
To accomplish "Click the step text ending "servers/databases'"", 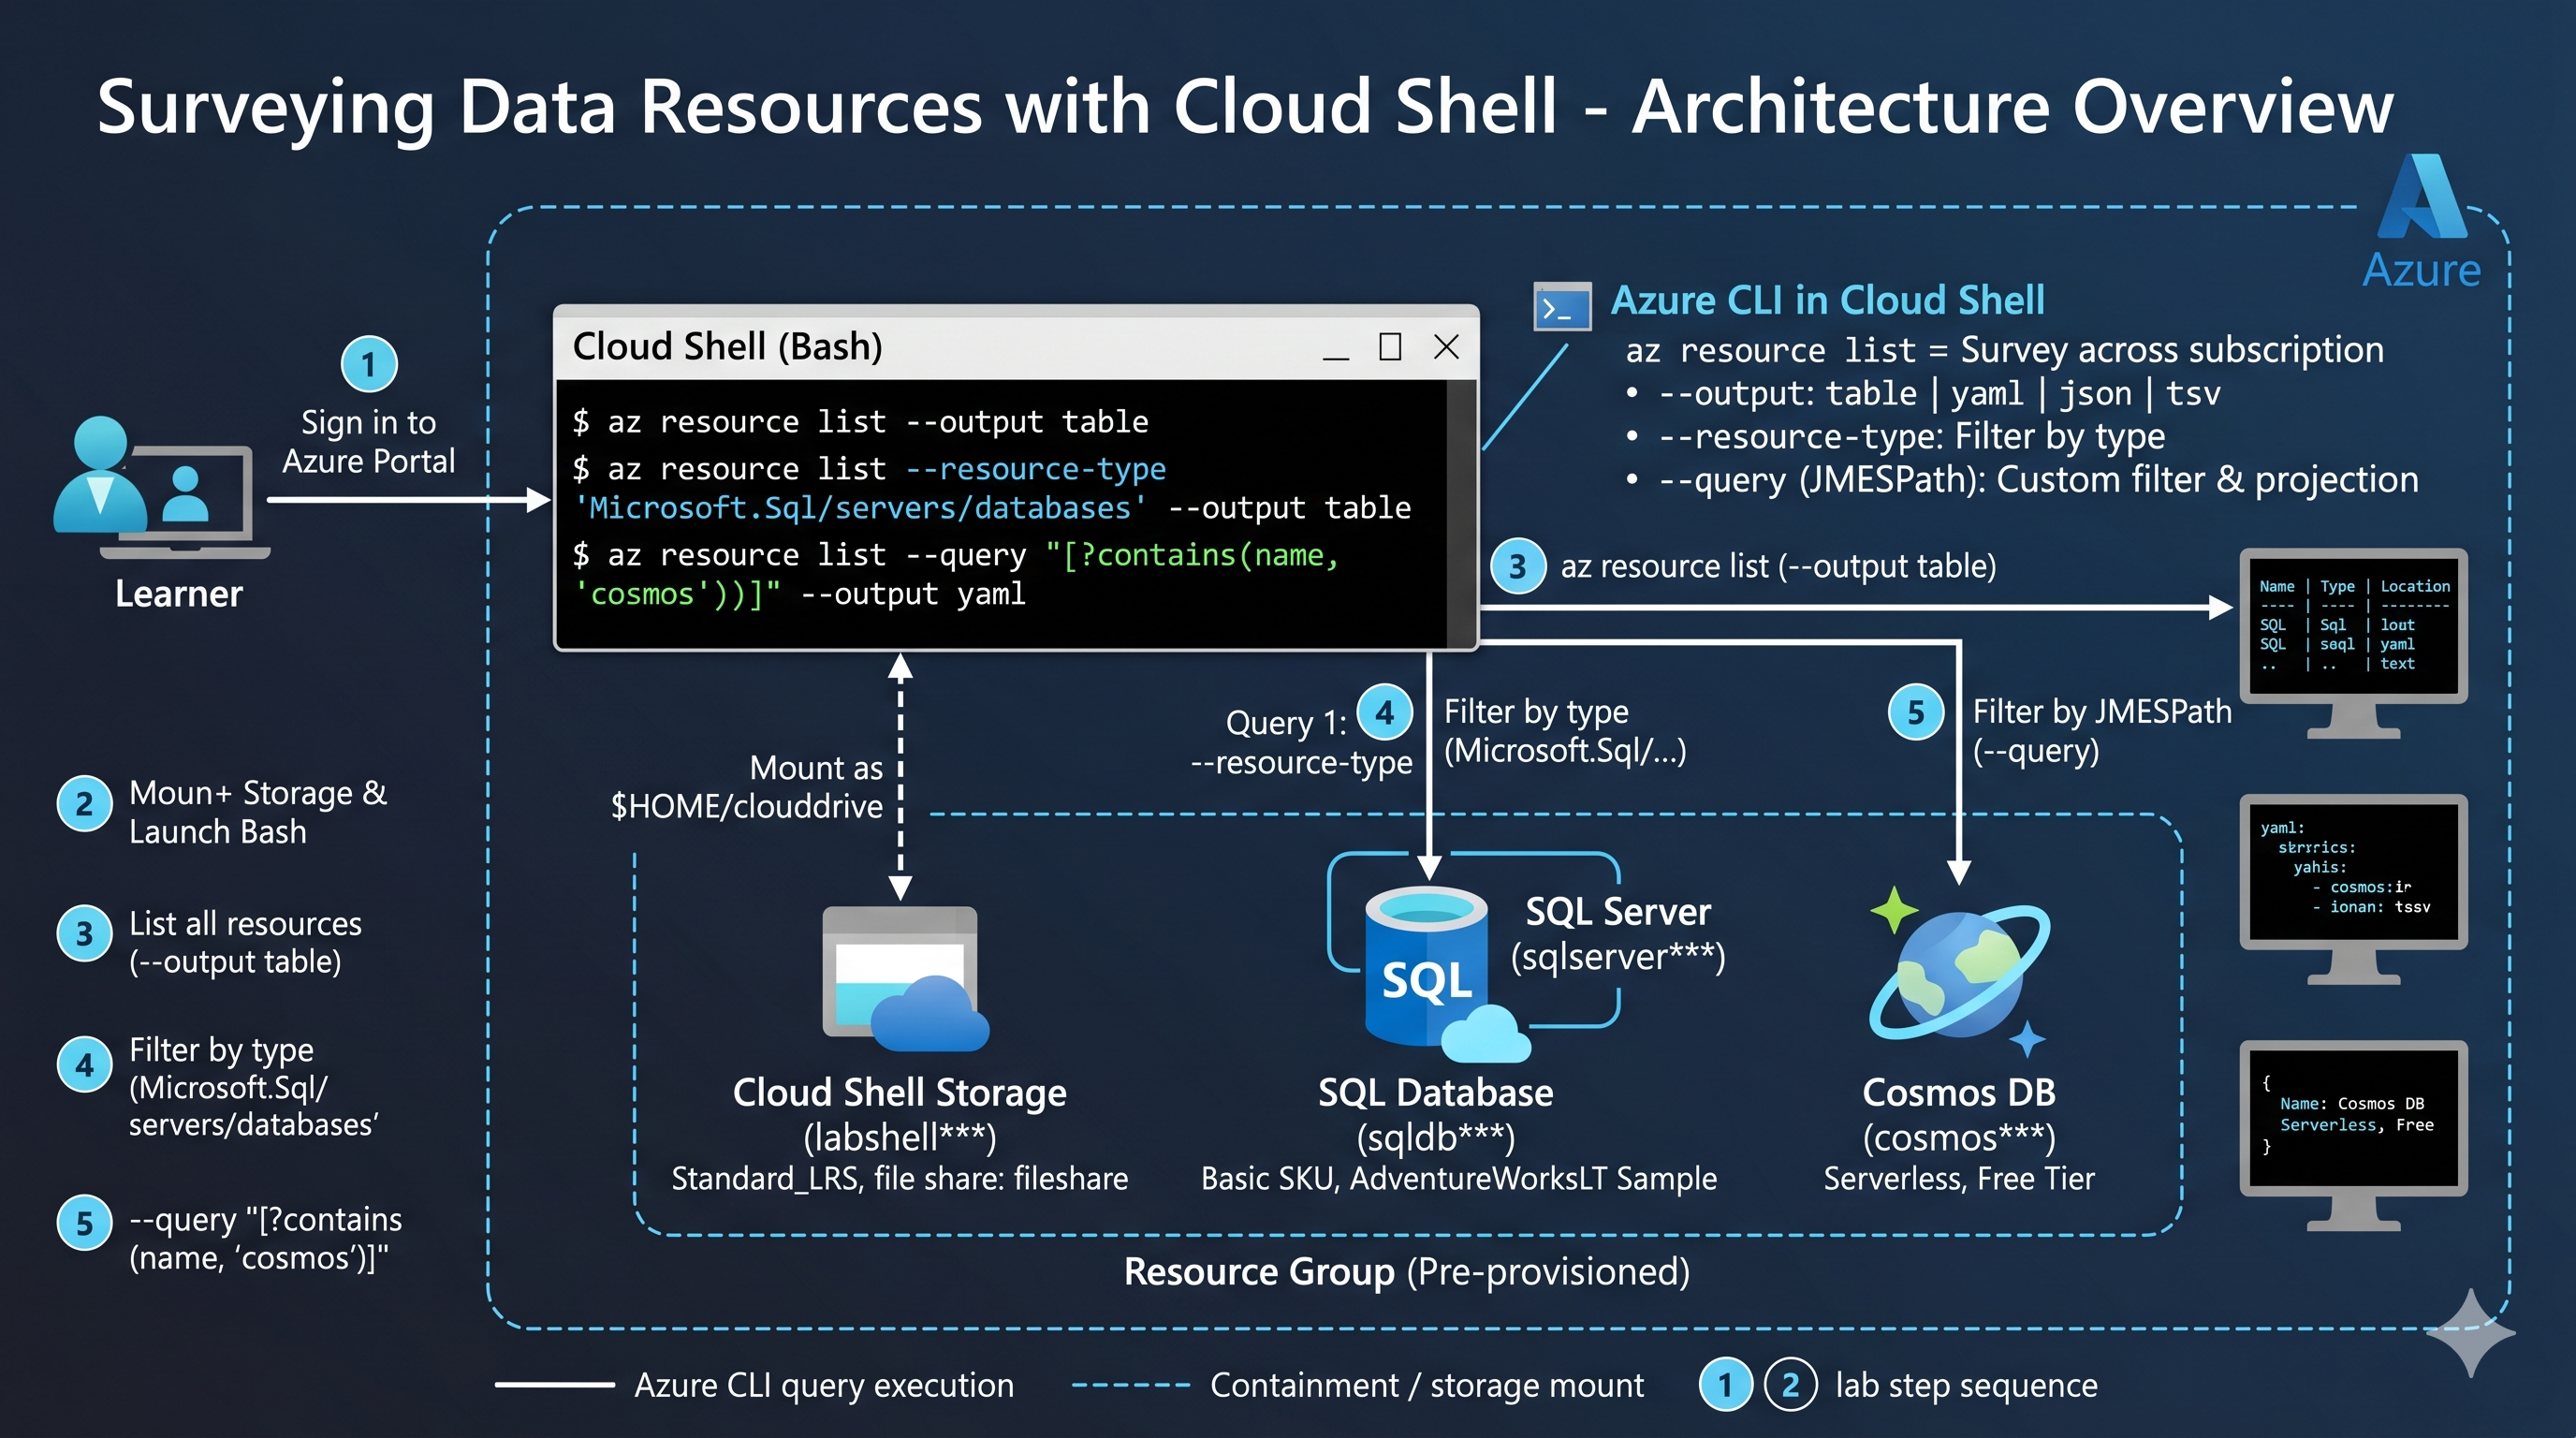I will click(253, 1087).
